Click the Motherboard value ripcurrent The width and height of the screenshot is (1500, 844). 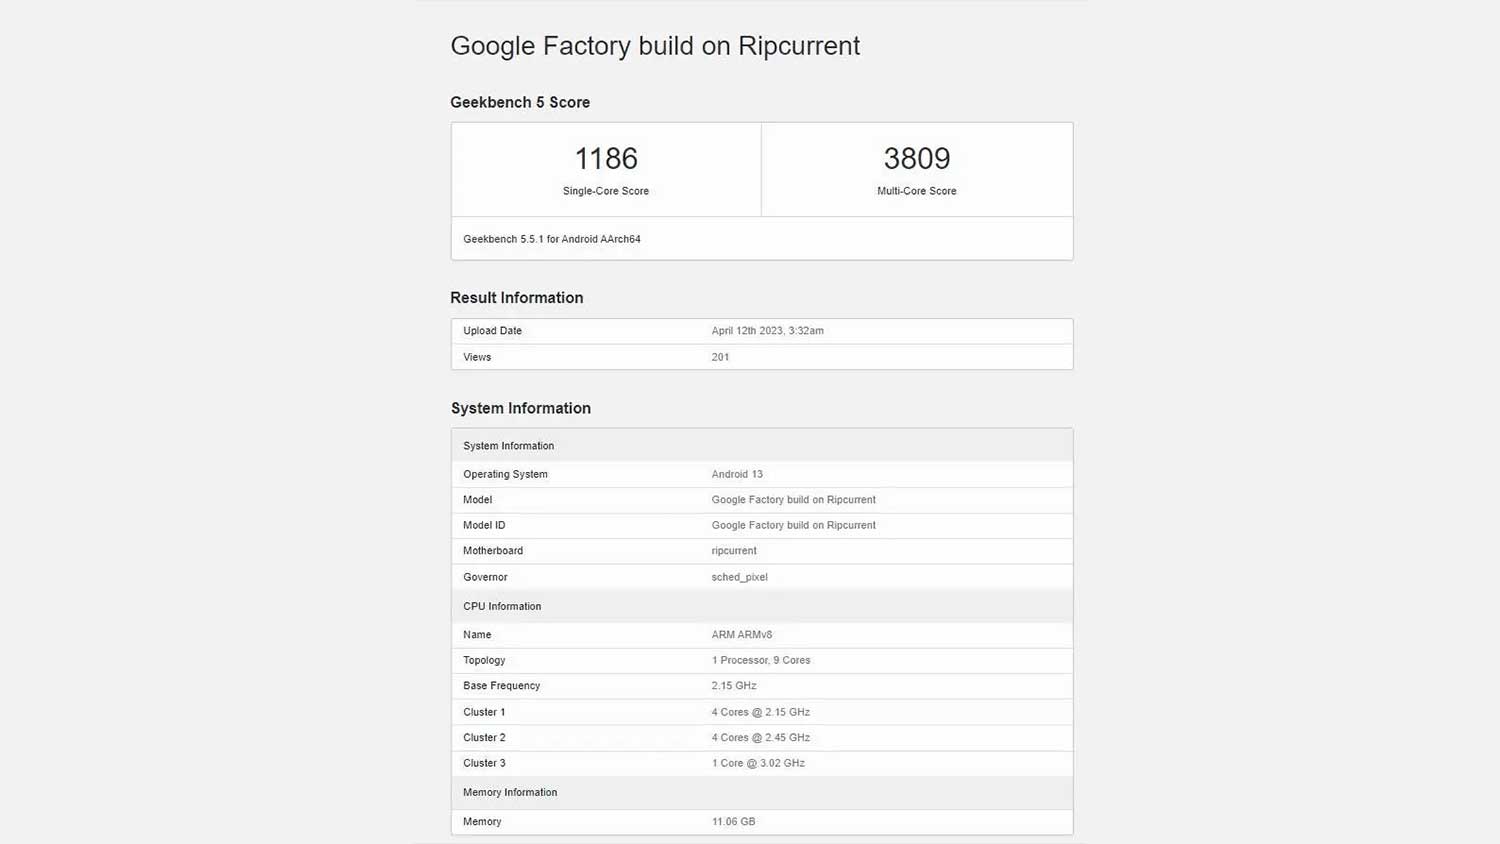pyautogui.click(x=734, y=551)
